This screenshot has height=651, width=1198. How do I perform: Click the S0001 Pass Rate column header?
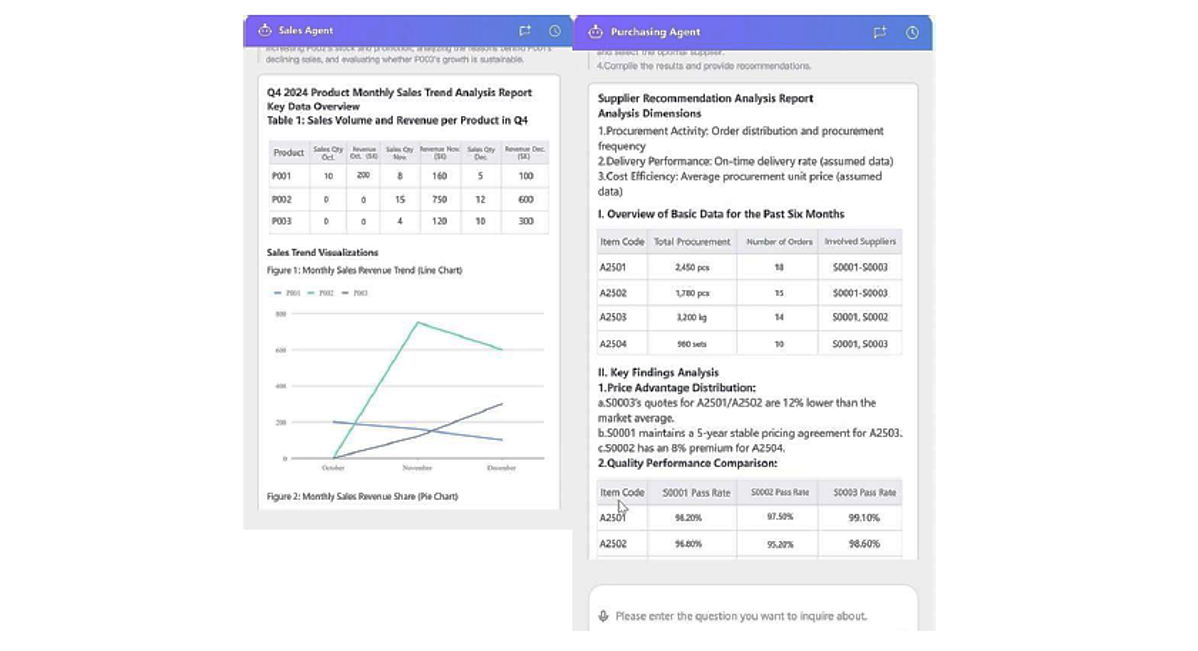coord(696,492)
